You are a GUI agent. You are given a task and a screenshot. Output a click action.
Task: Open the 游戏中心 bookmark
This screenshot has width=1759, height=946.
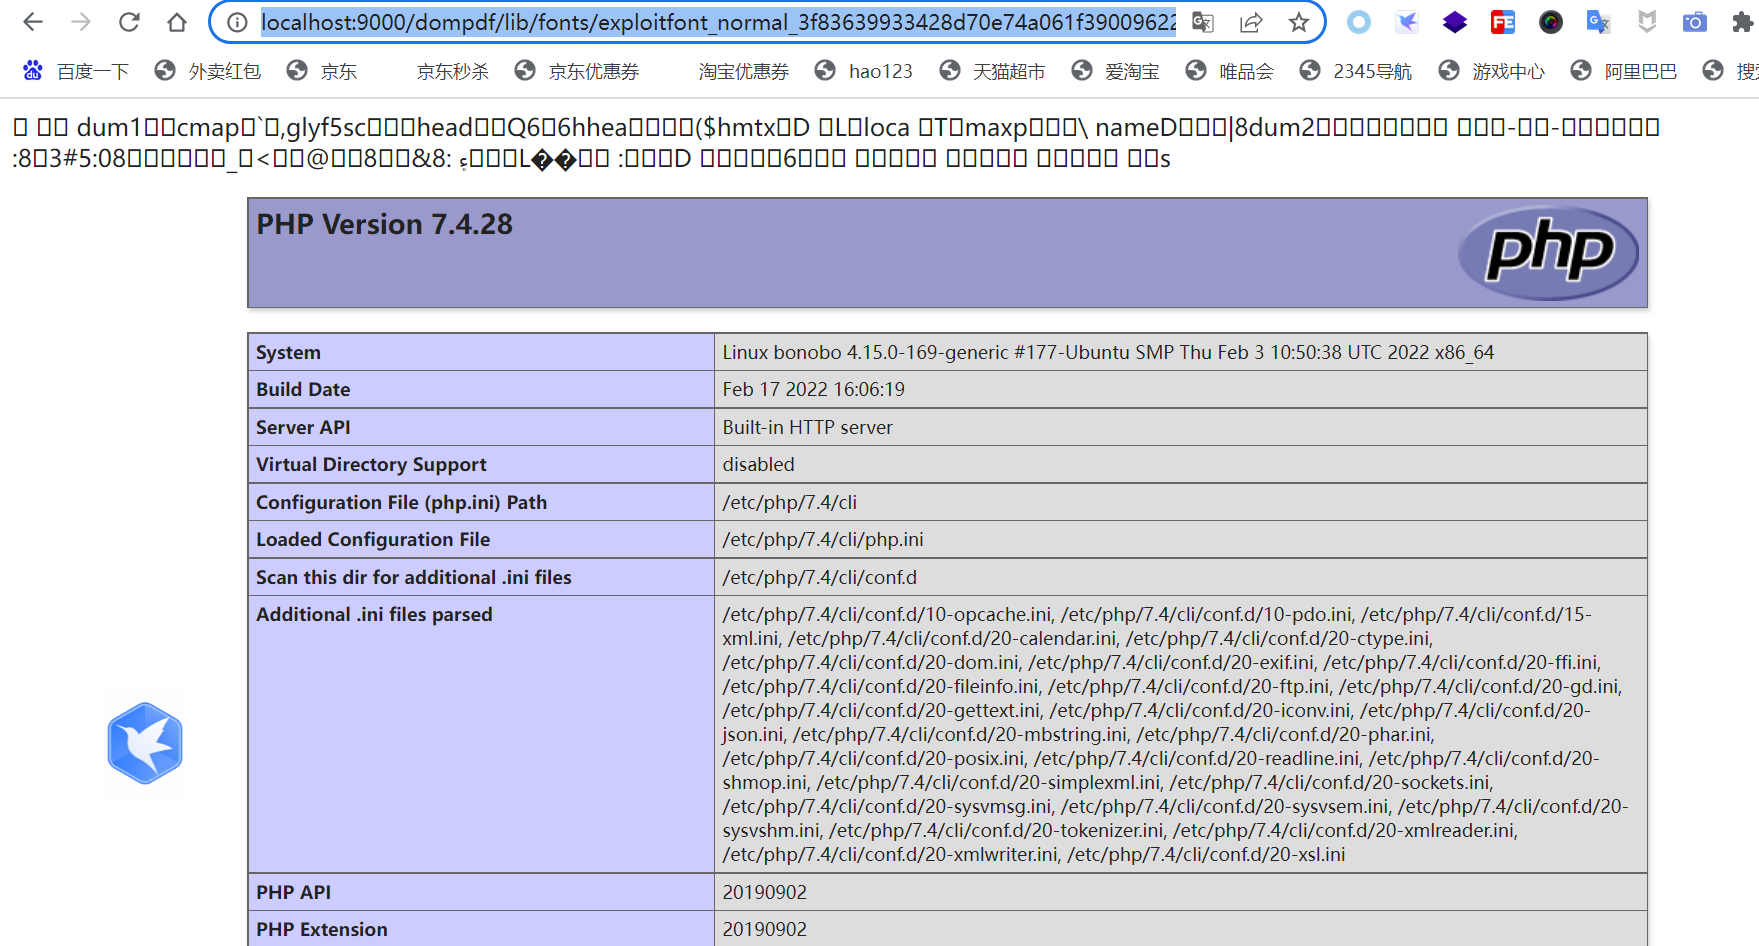point(1492,71)
